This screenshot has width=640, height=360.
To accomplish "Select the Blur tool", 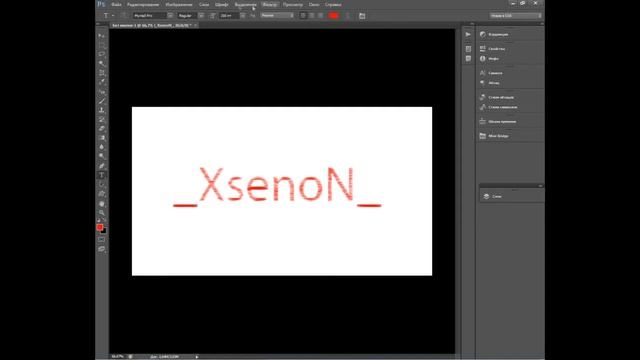I will point(101,147).
